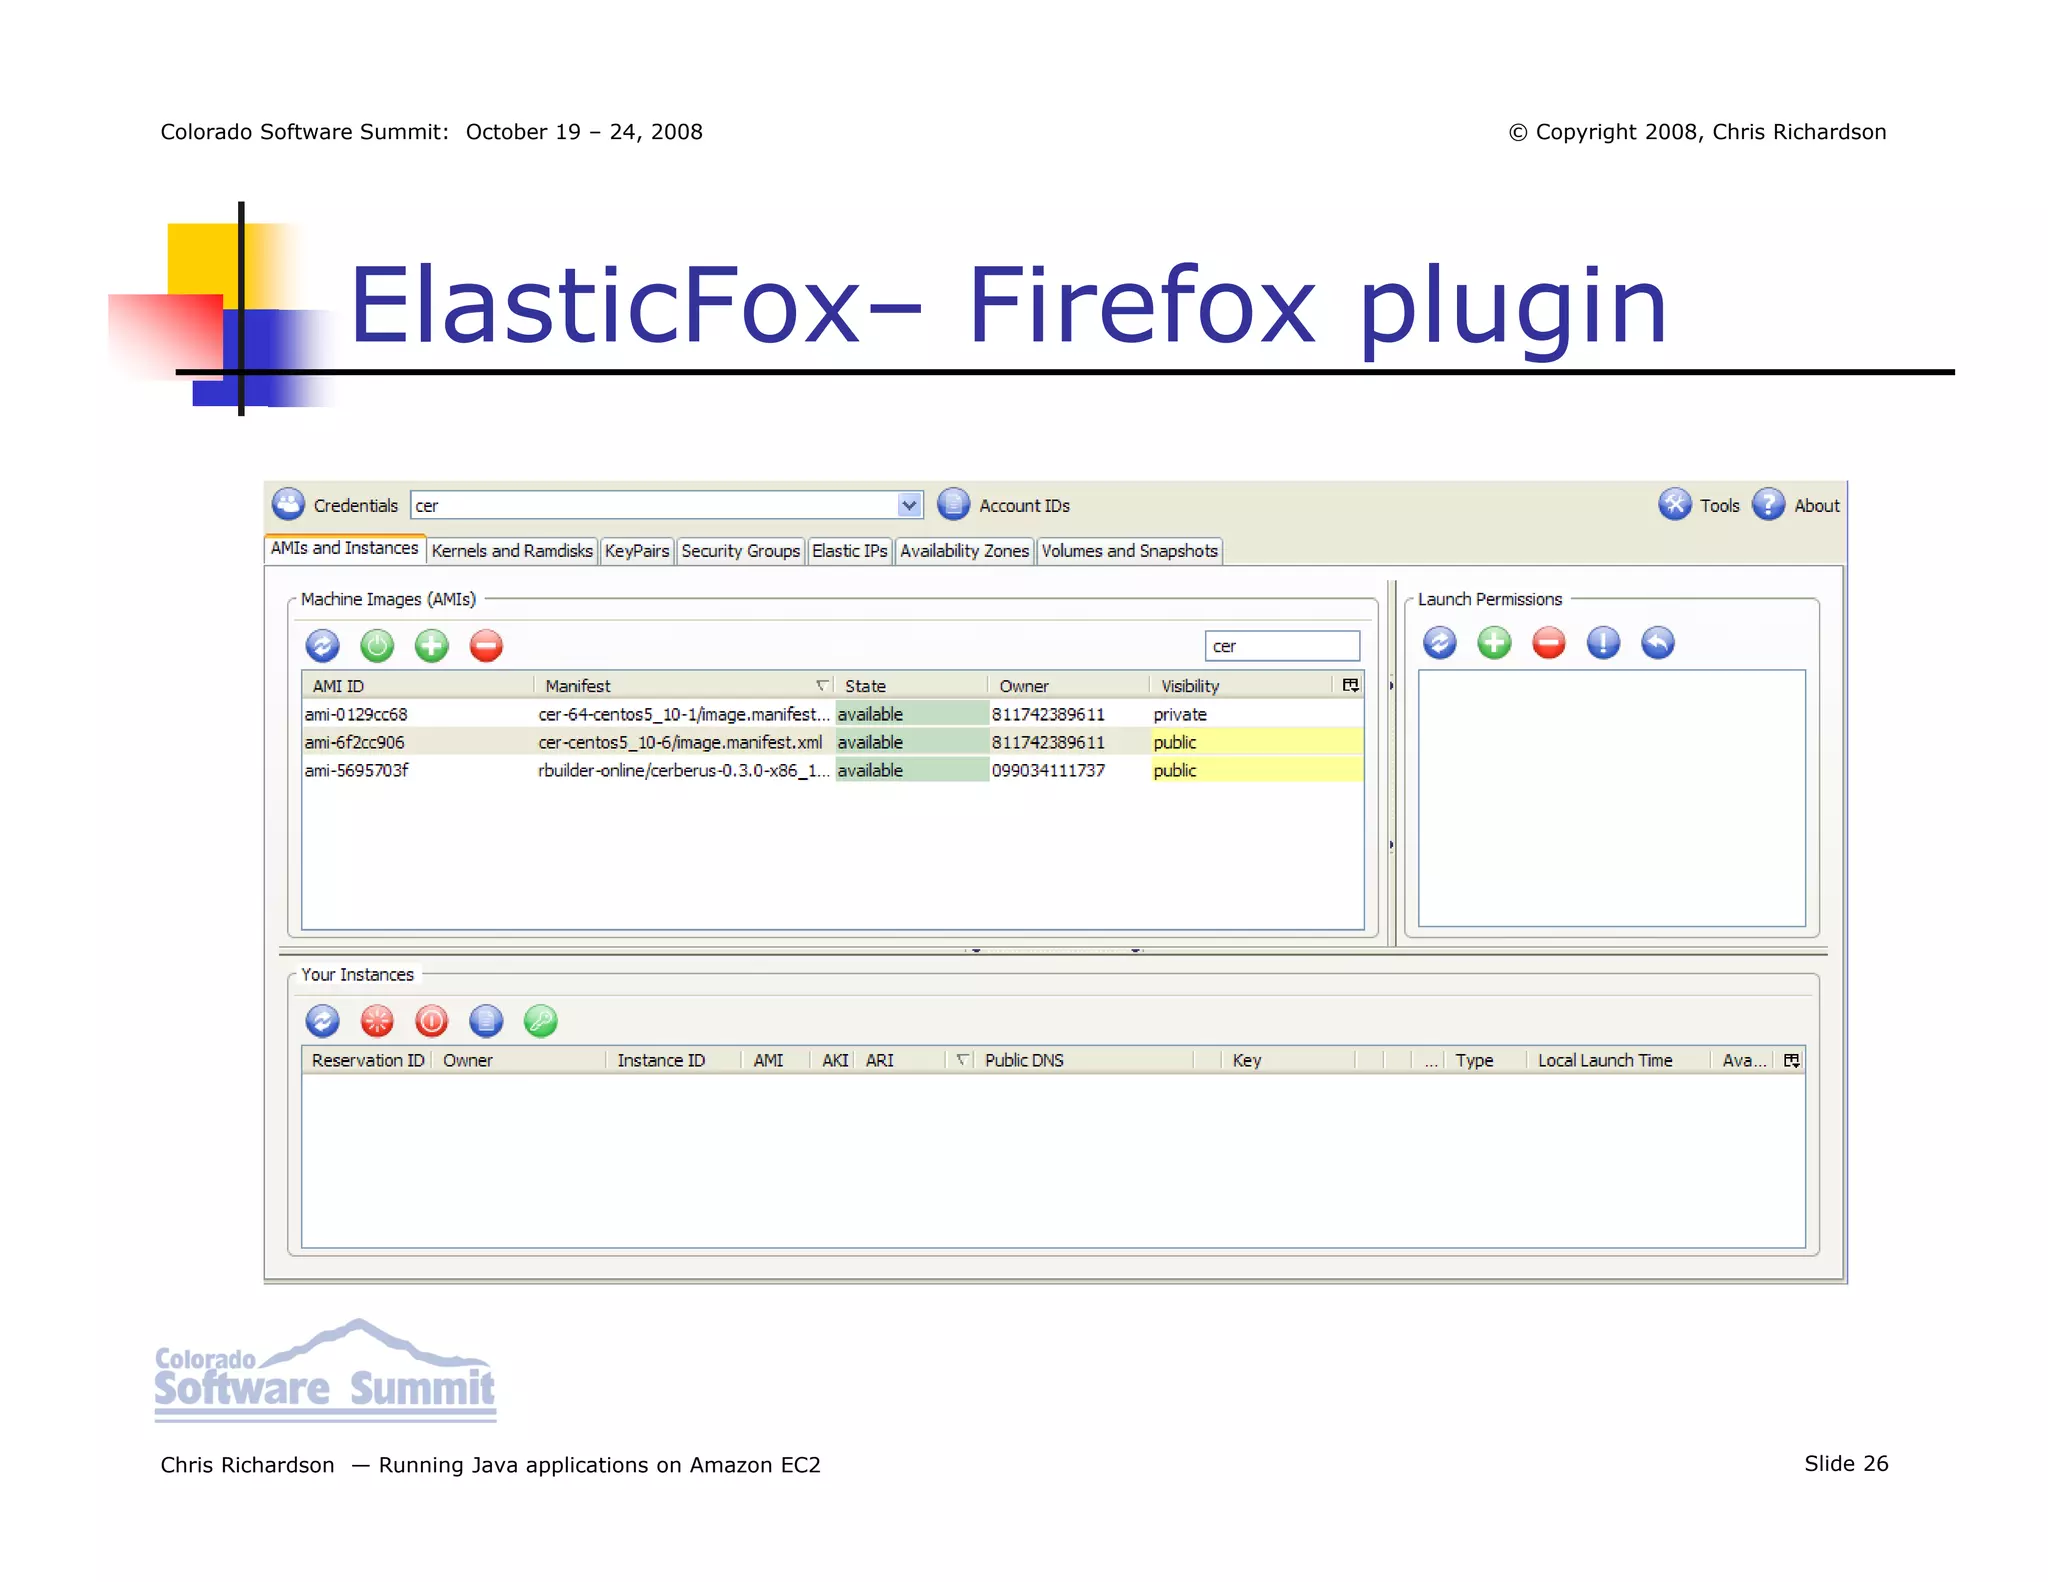This screenshot has width=2048, height=1582.
Task: Switch to Kernels and Ramdisks tab
Action: (512, 551)
